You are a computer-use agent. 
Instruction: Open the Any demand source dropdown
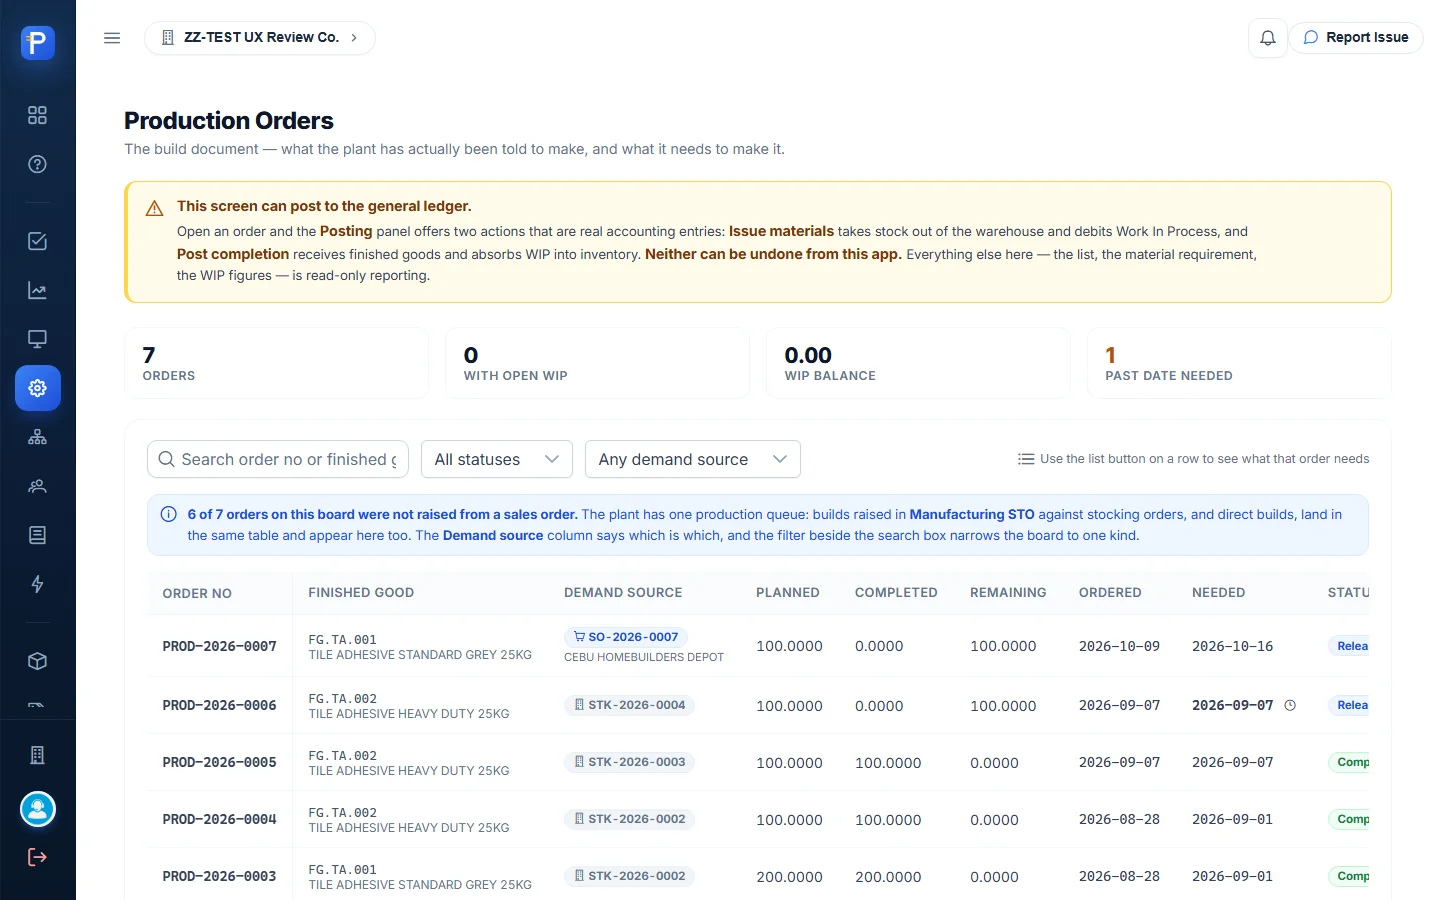pyautogui.click(x=693, y=459)
